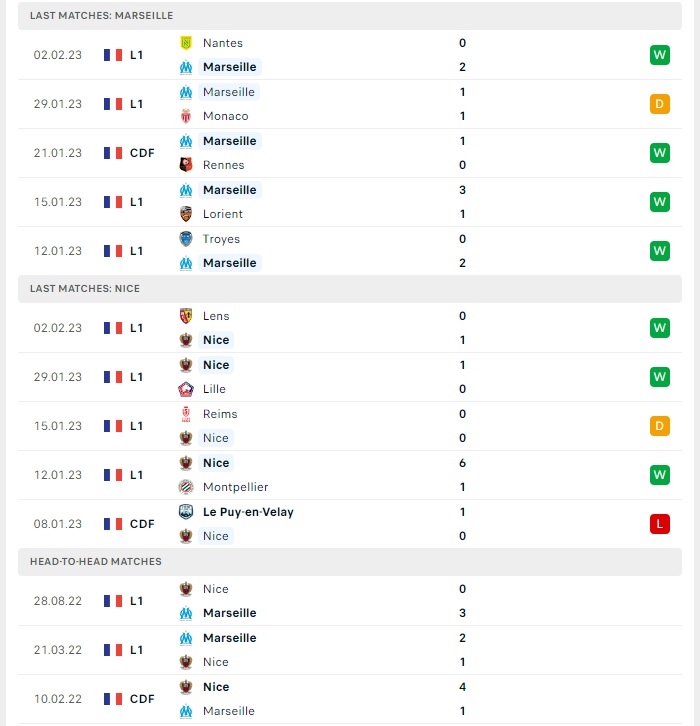Open the Marseille vs Monaco draw badge
This screenshot has width=700, height=726.
click(660, 104)
